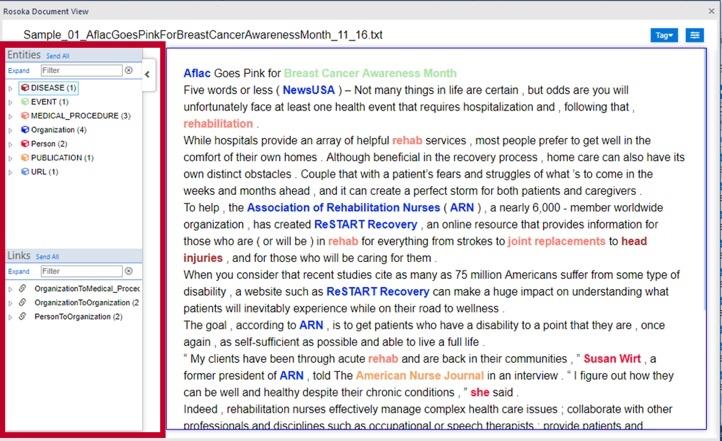Clear the Links filter with the X icon
This screenshot has width=722, height=441.
[128, 271]
